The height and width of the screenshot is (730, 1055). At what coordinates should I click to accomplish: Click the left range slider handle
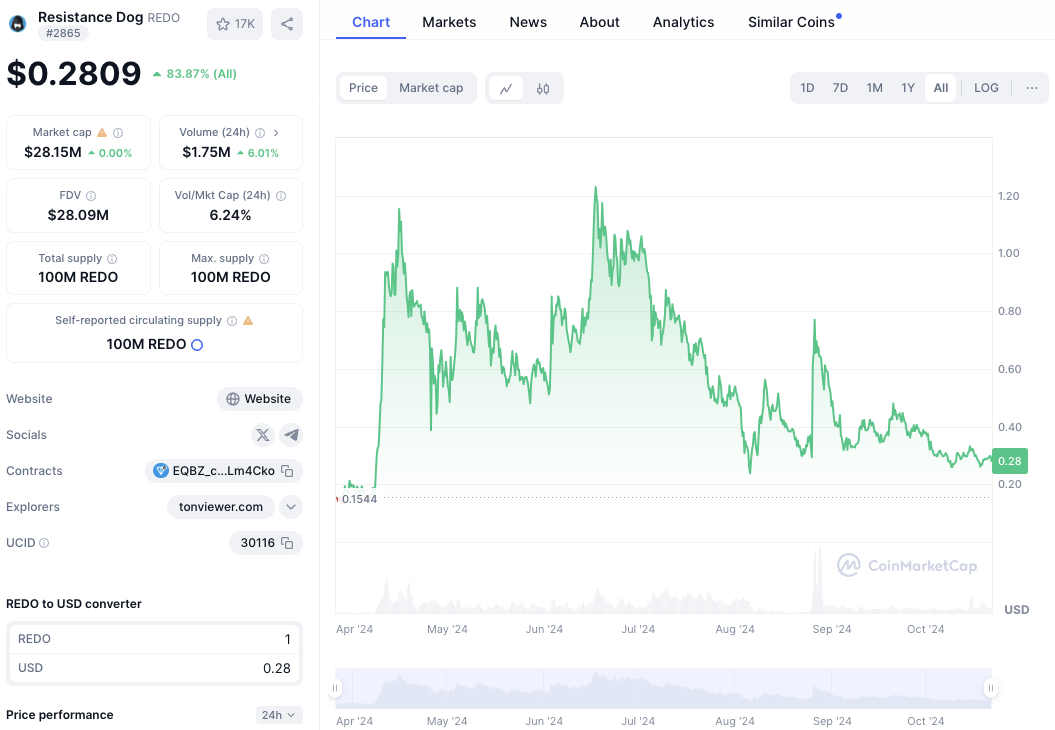(336, 688)
